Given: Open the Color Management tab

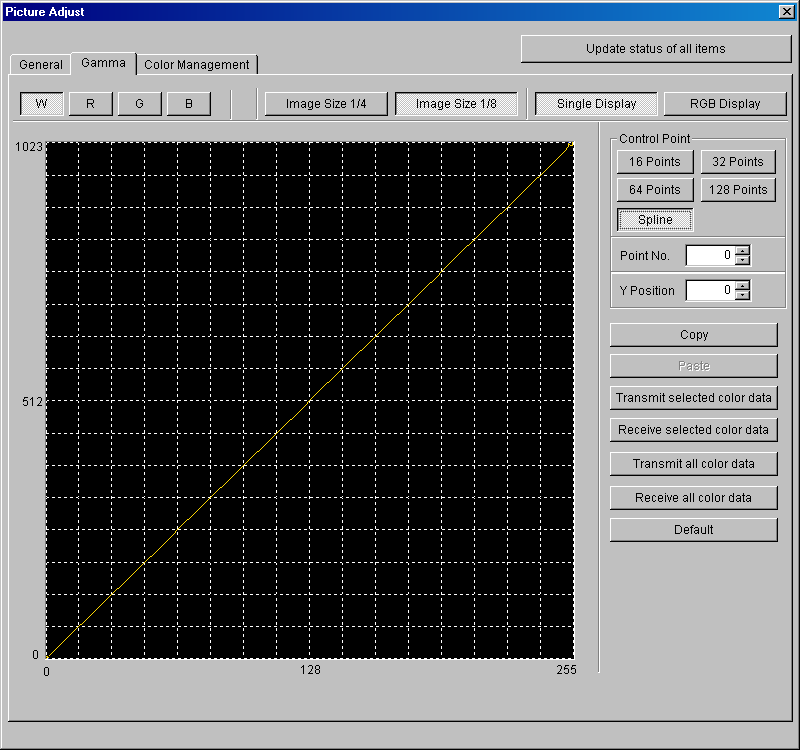Looking at the screenshot, I should [x=197, y=65].
